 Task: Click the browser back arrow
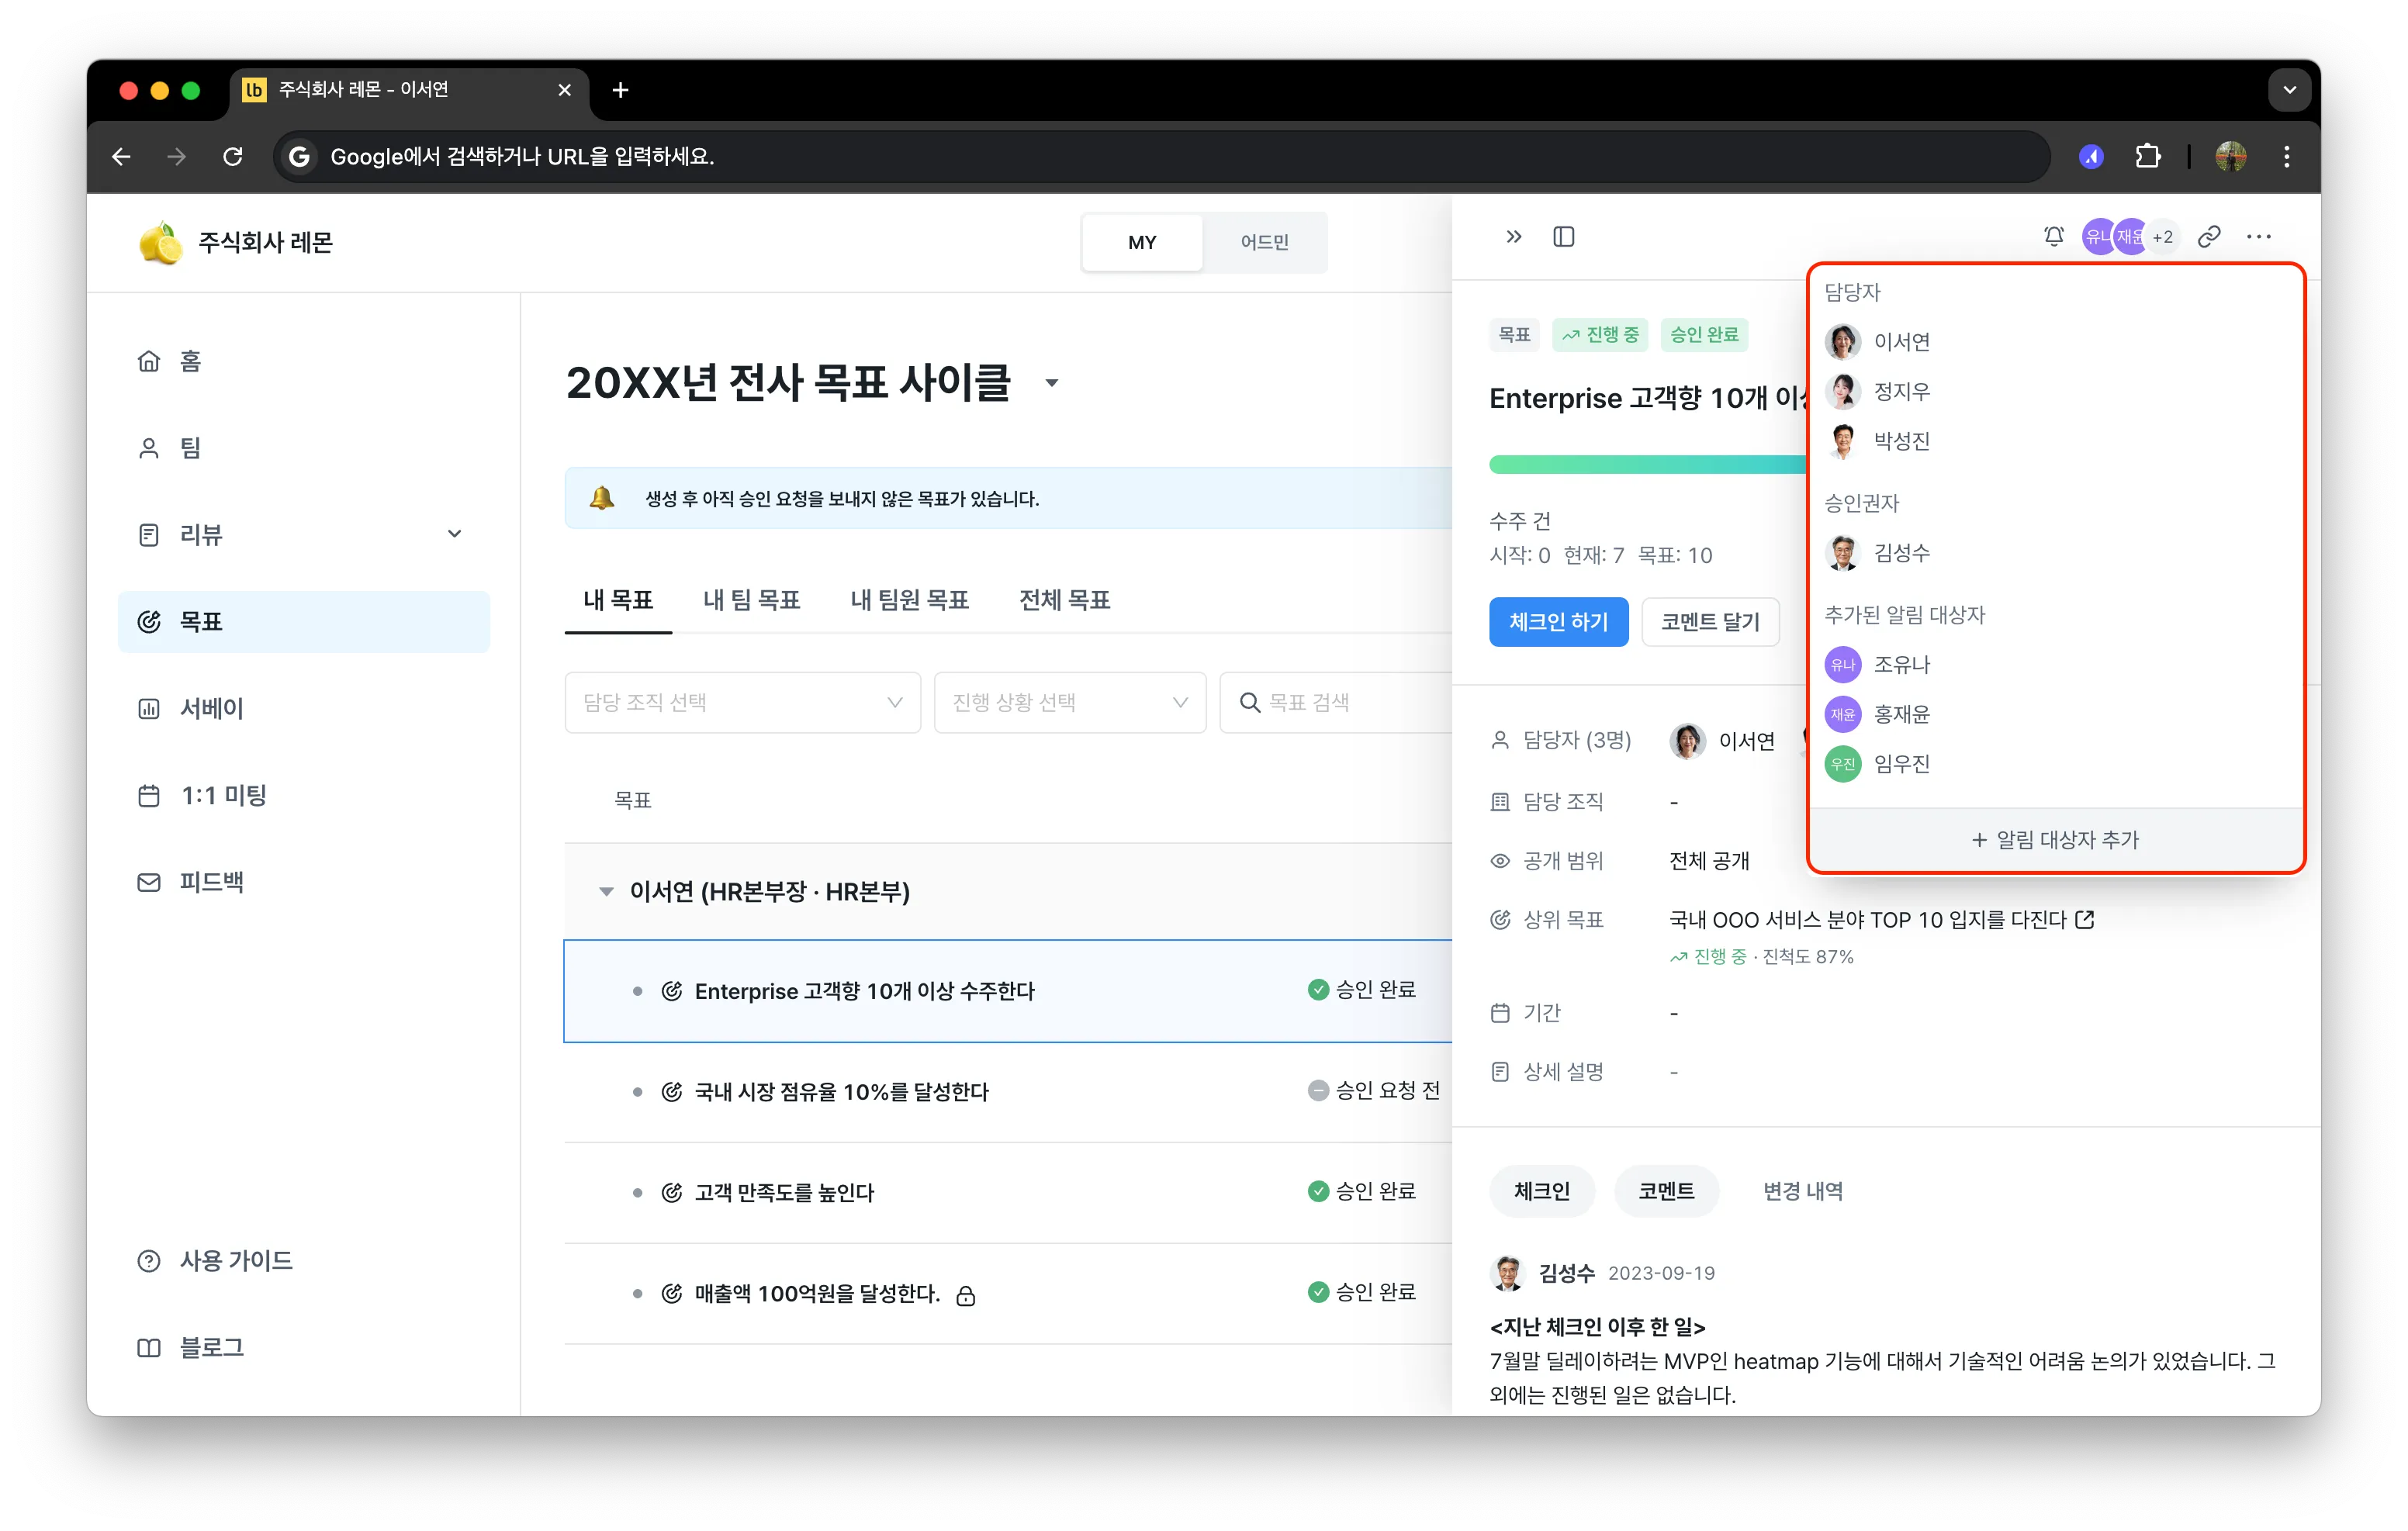coord(121,156)
